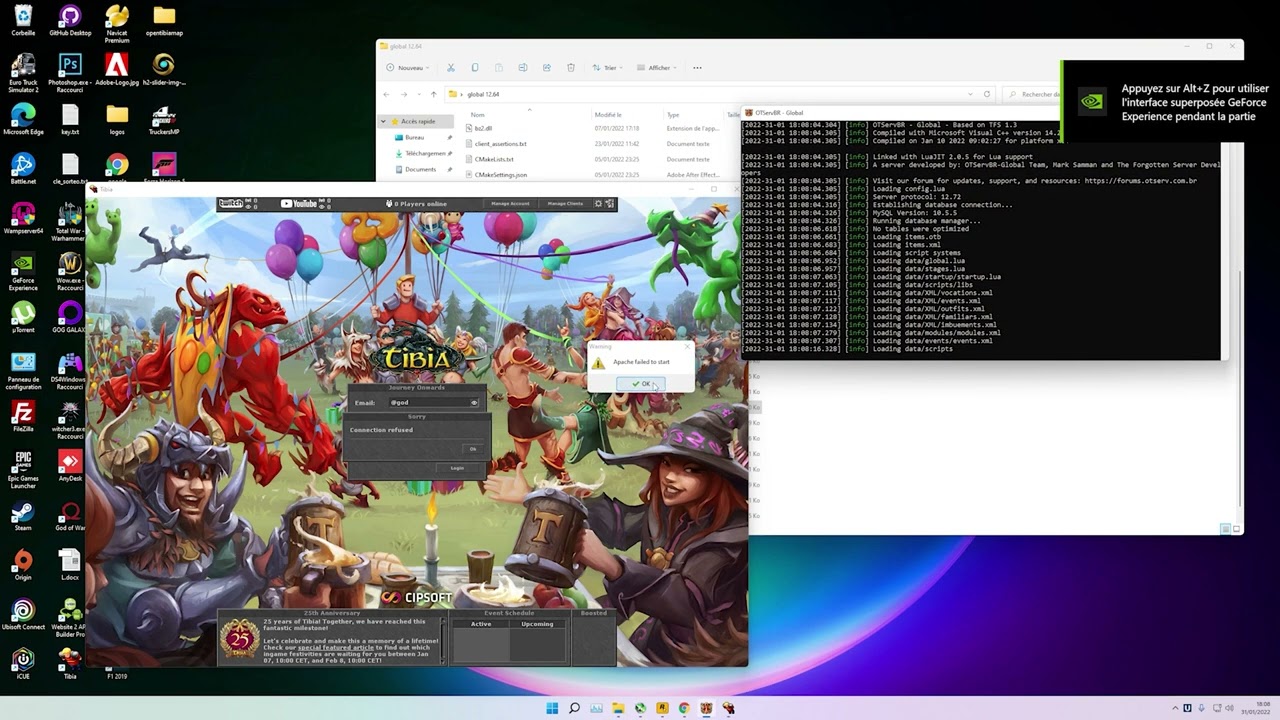Click the Delete trash icon in Explorer
1280x720 pixels.
[x=571, y=68]
